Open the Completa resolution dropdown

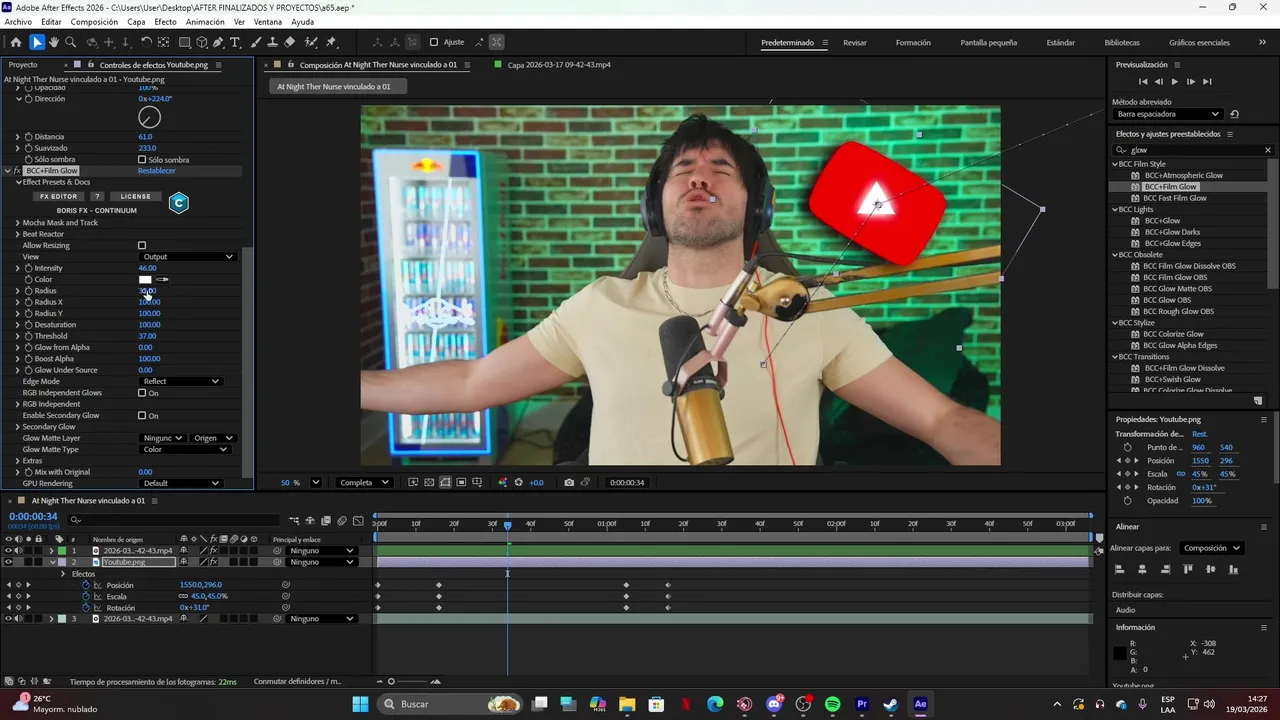(363, 482)
